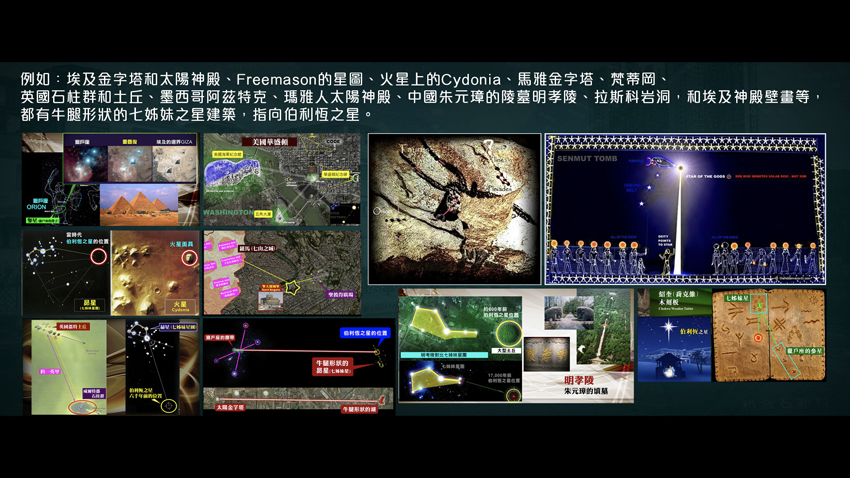This screenshot has height=478, width=850.
Task: Click the 明孝陵 stone inscription photo
Action: (547, 353)
